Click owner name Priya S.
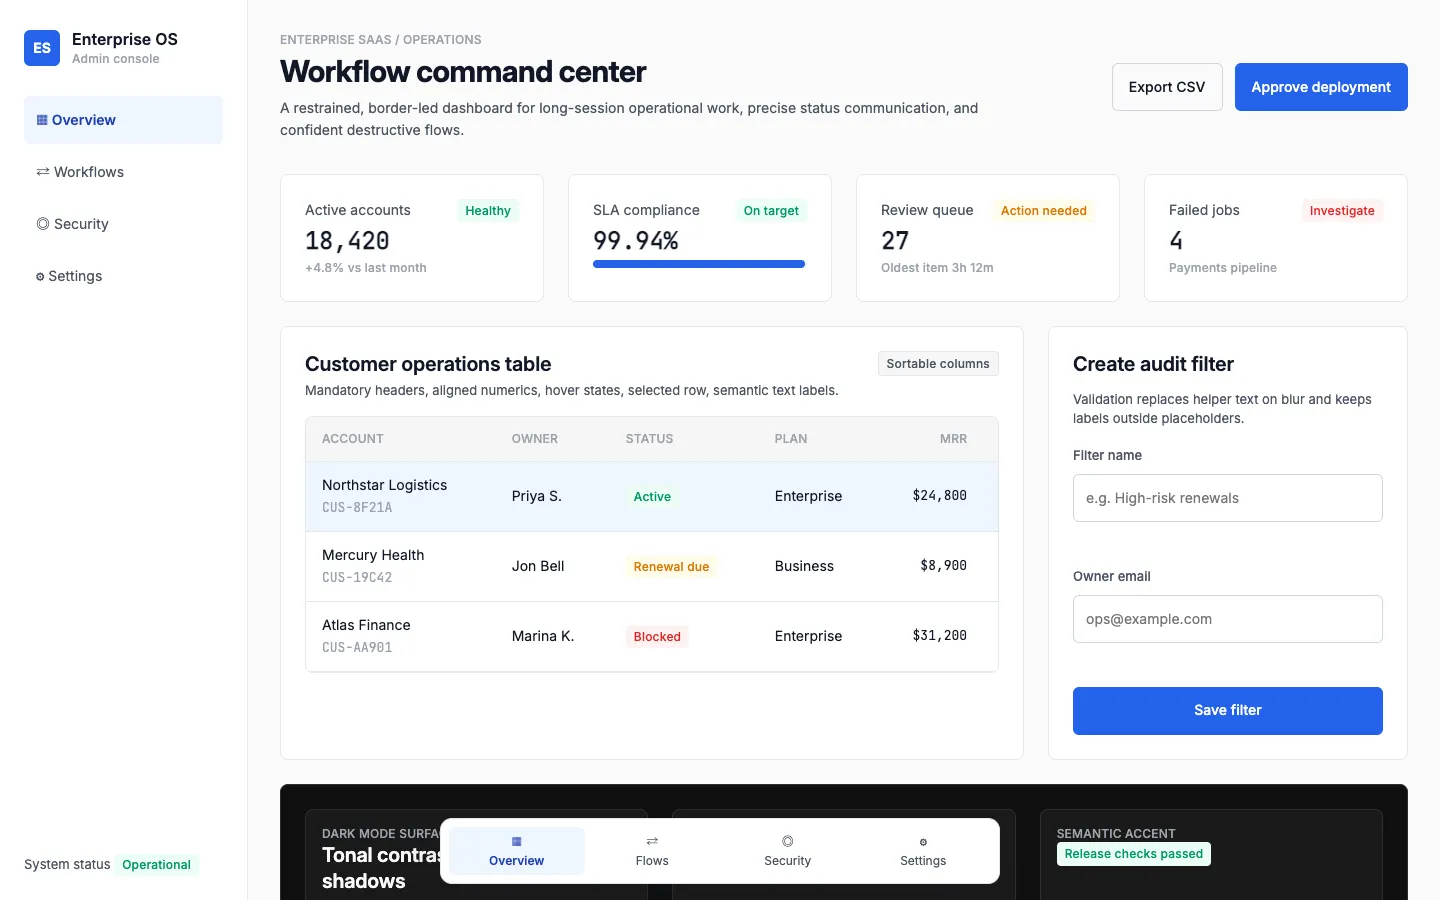Viewport: 1440px width, 900px height. (537, 496)
